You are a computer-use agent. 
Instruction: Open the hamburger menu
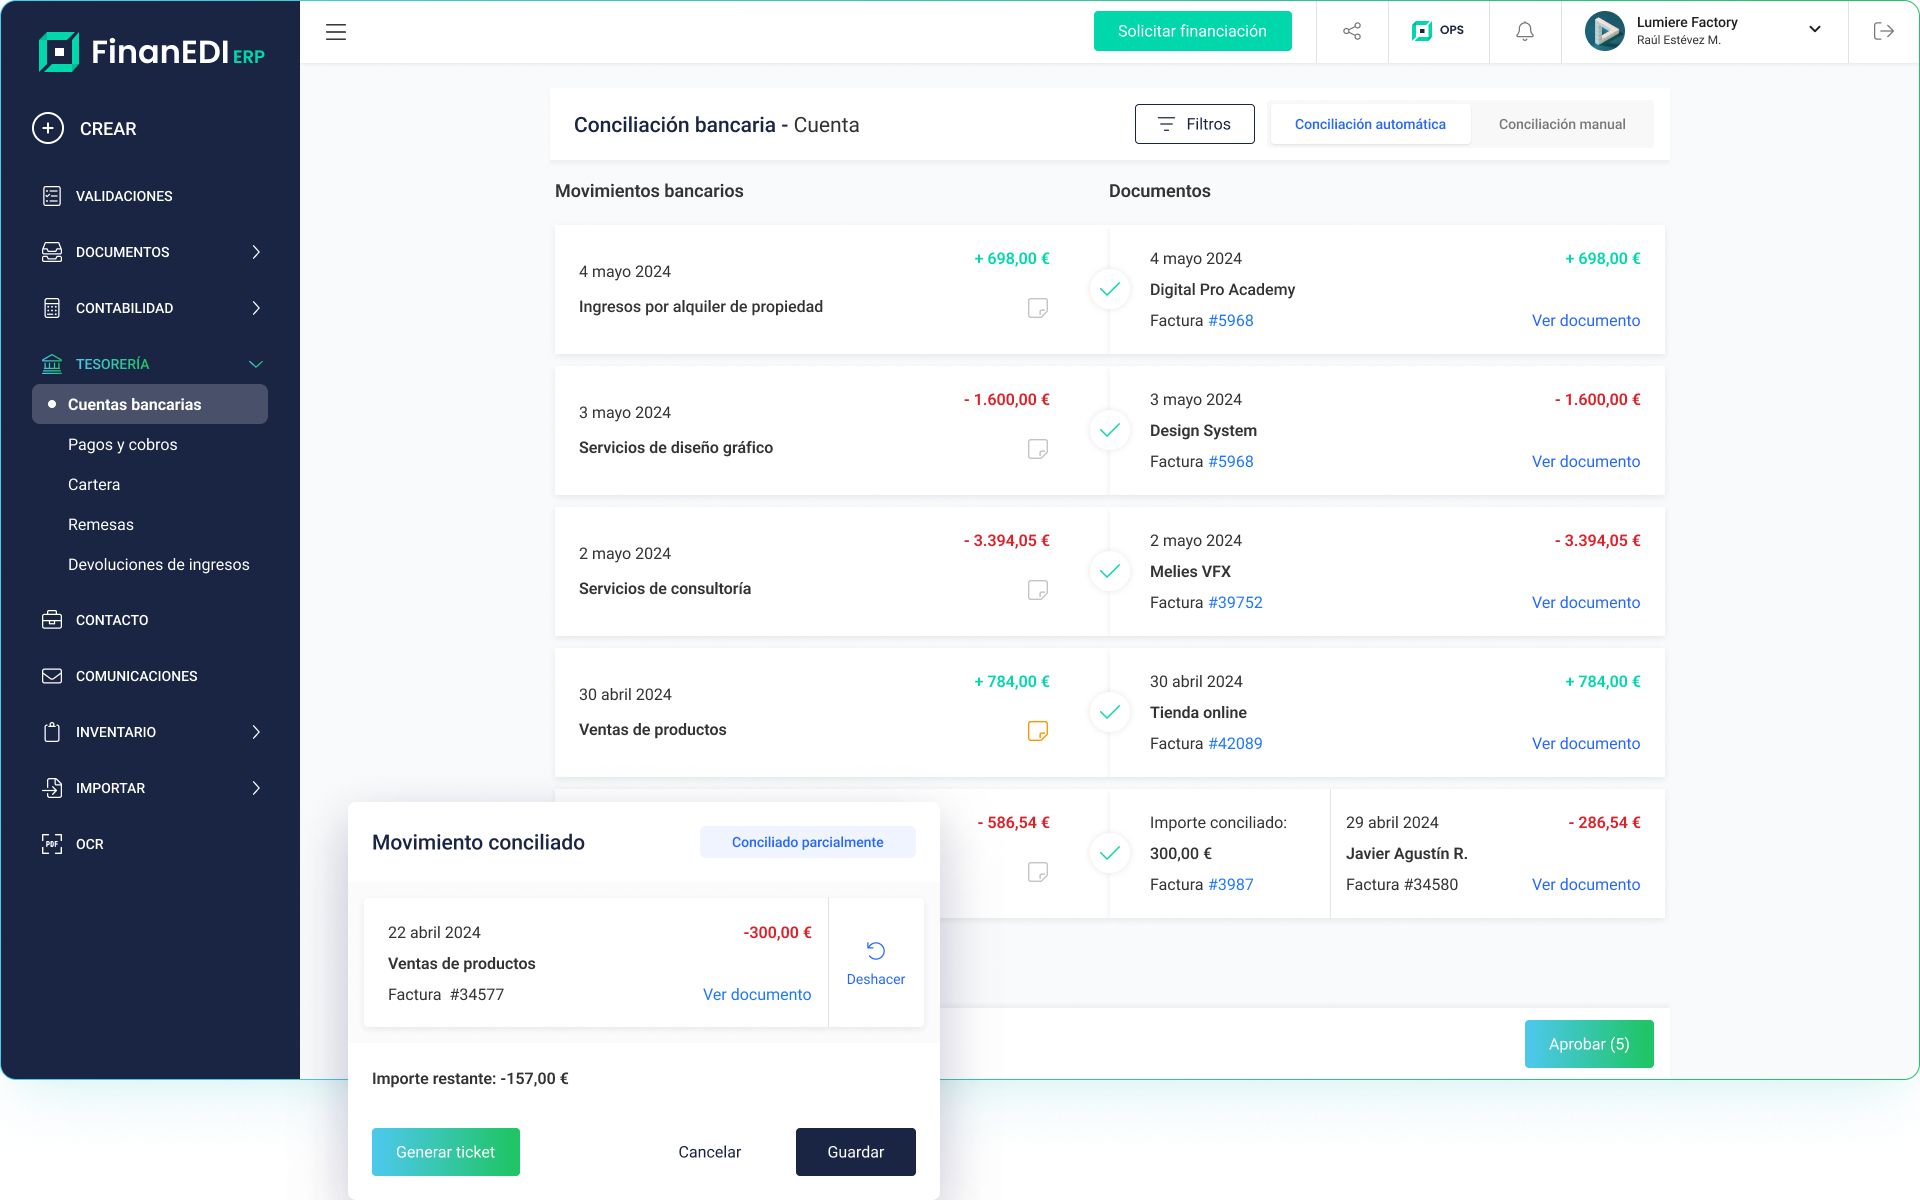(335, 32)
